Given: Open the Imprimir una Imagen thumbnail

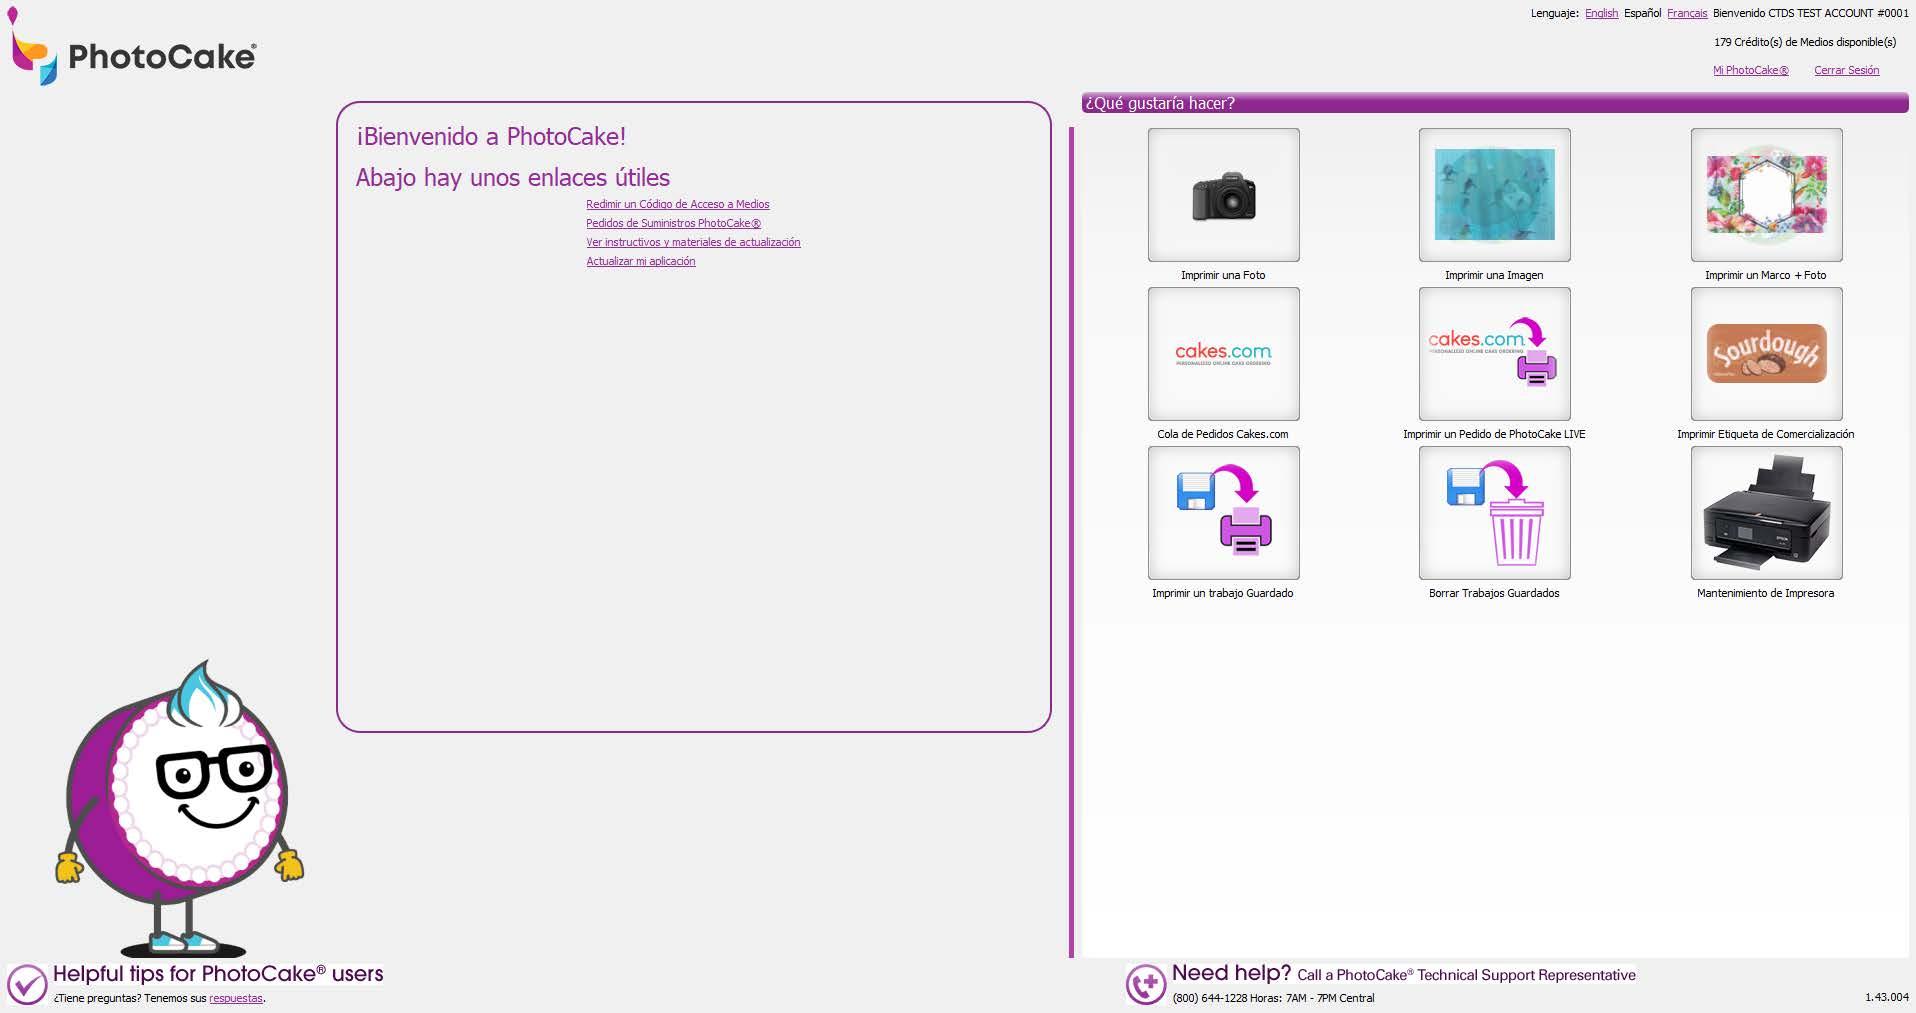Looking at the screenshot, I should pyautogui.click(x=1494, y=195).
